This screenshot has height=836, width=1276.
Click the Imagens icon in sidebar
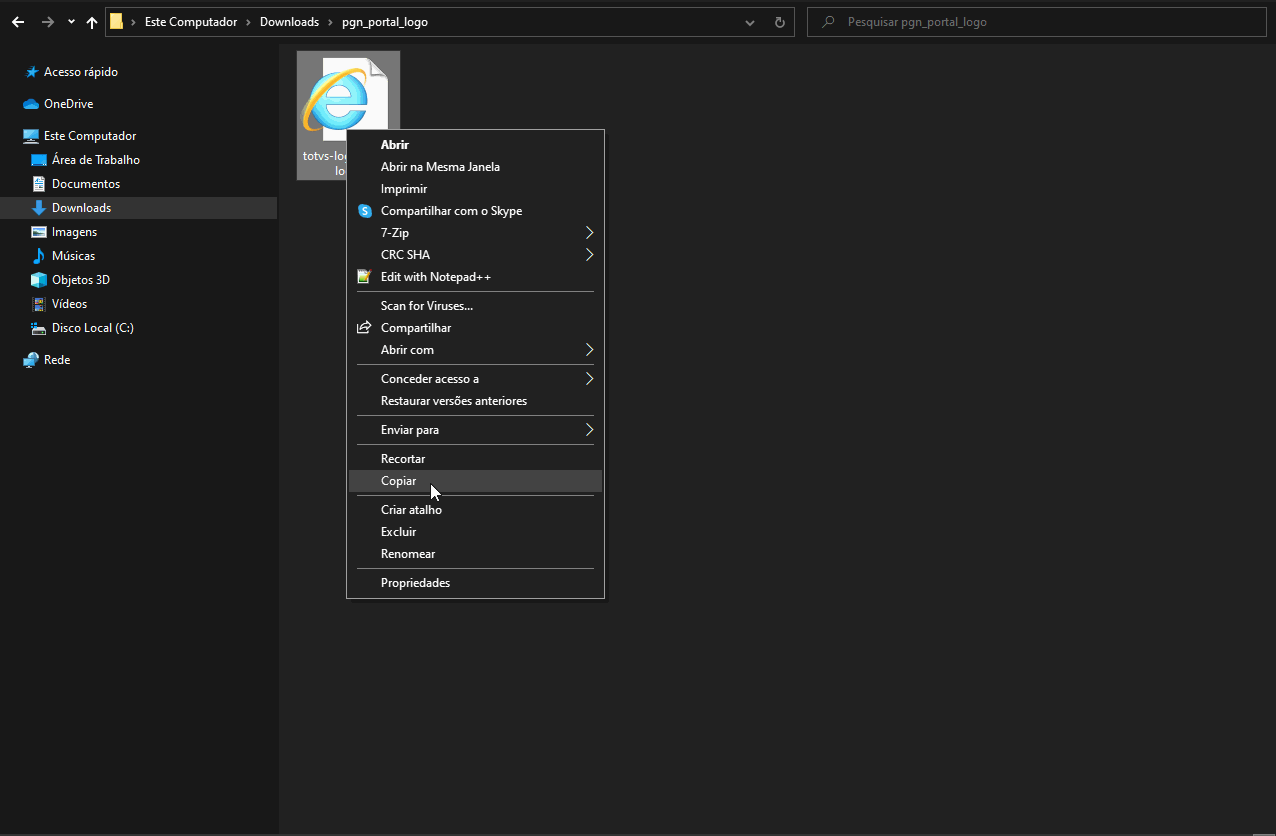(x=39, y=232)
